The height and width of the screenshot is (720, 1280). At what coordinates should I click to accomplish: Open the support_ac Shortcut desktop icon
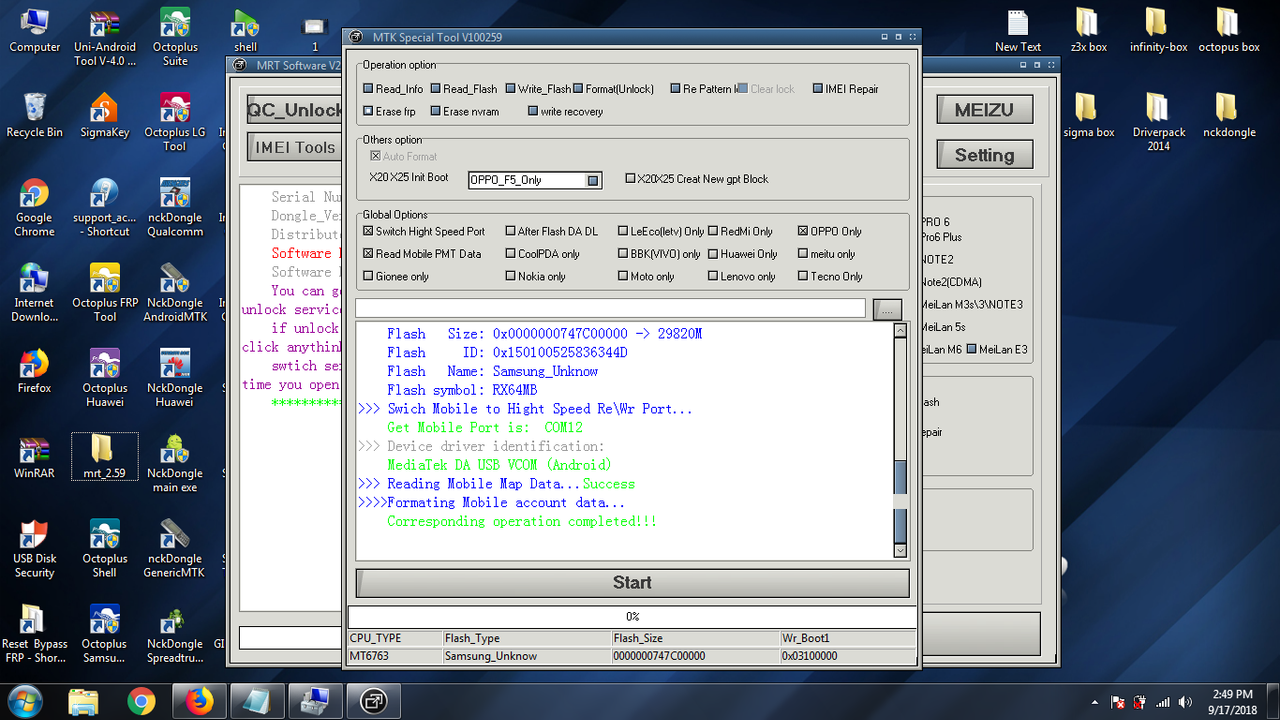click(105, 208)
